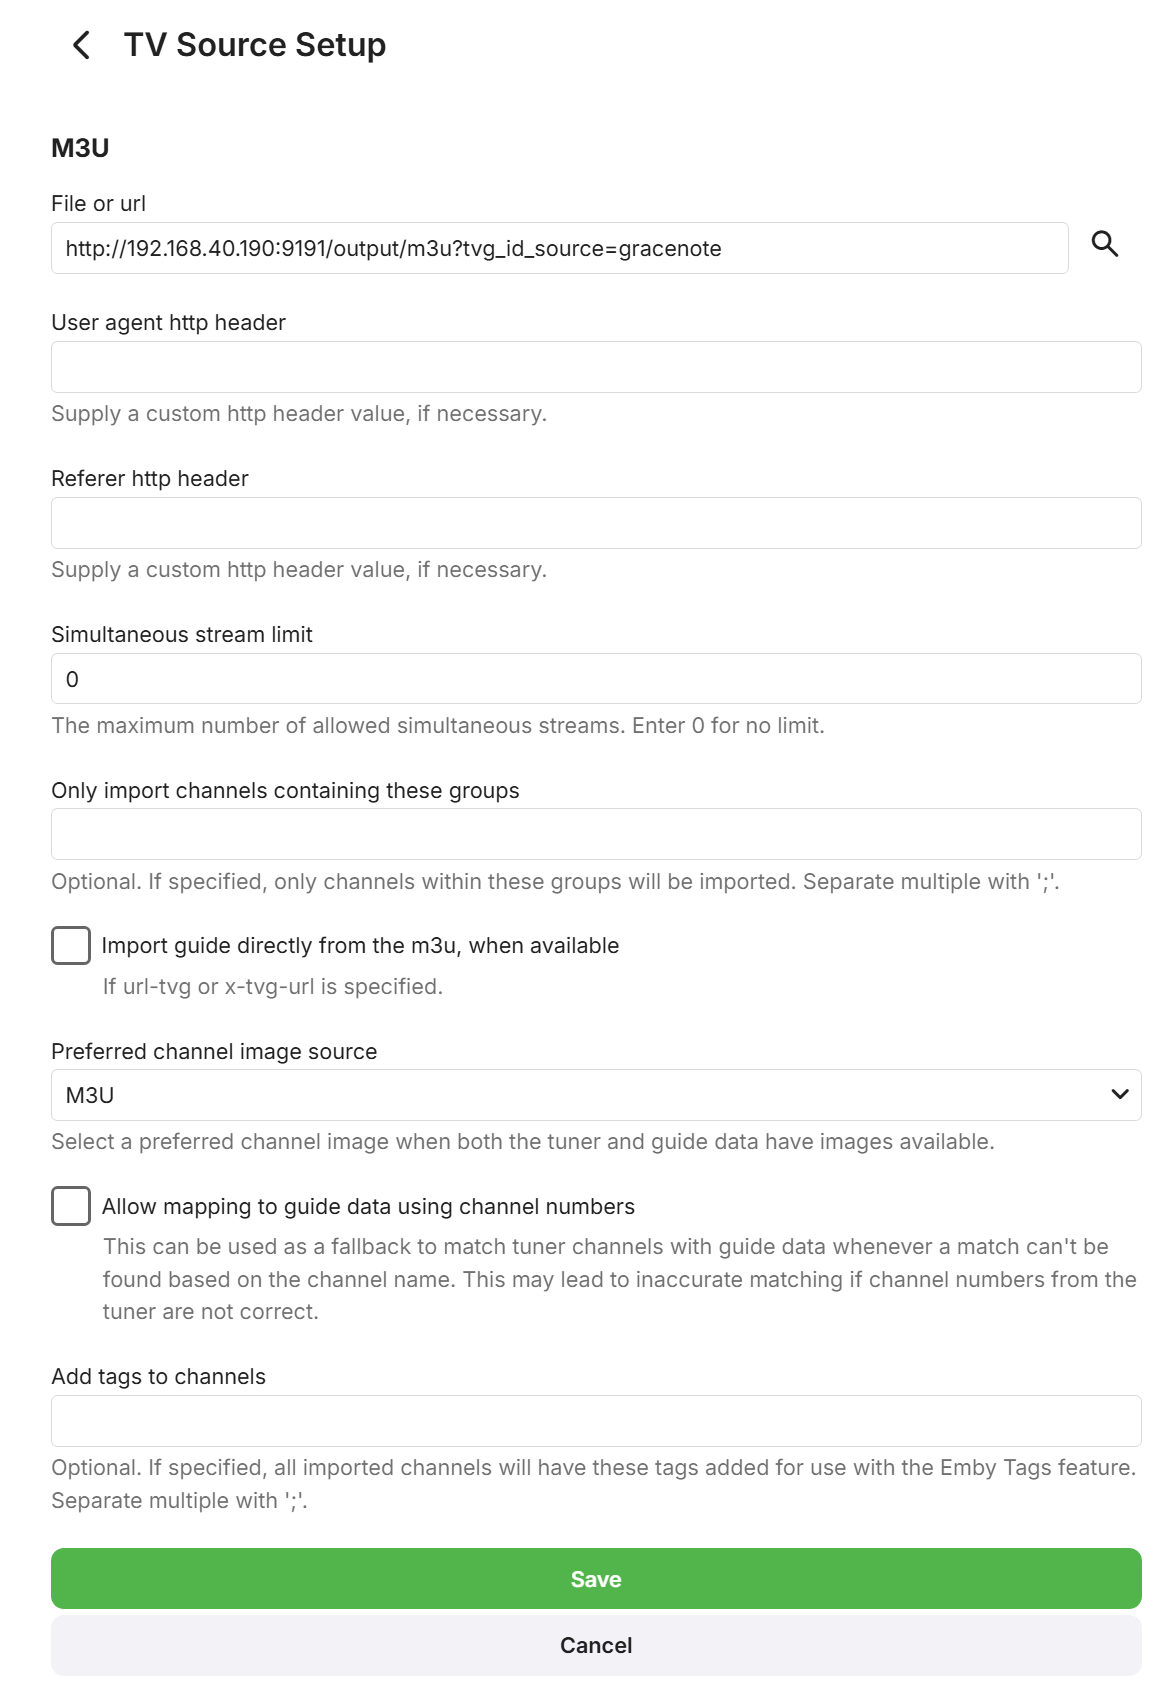The width and height of the screenshot is (1158, 1704).
Task: Click the Simultaneous stream limit field
Action: (x=596, y=679)
